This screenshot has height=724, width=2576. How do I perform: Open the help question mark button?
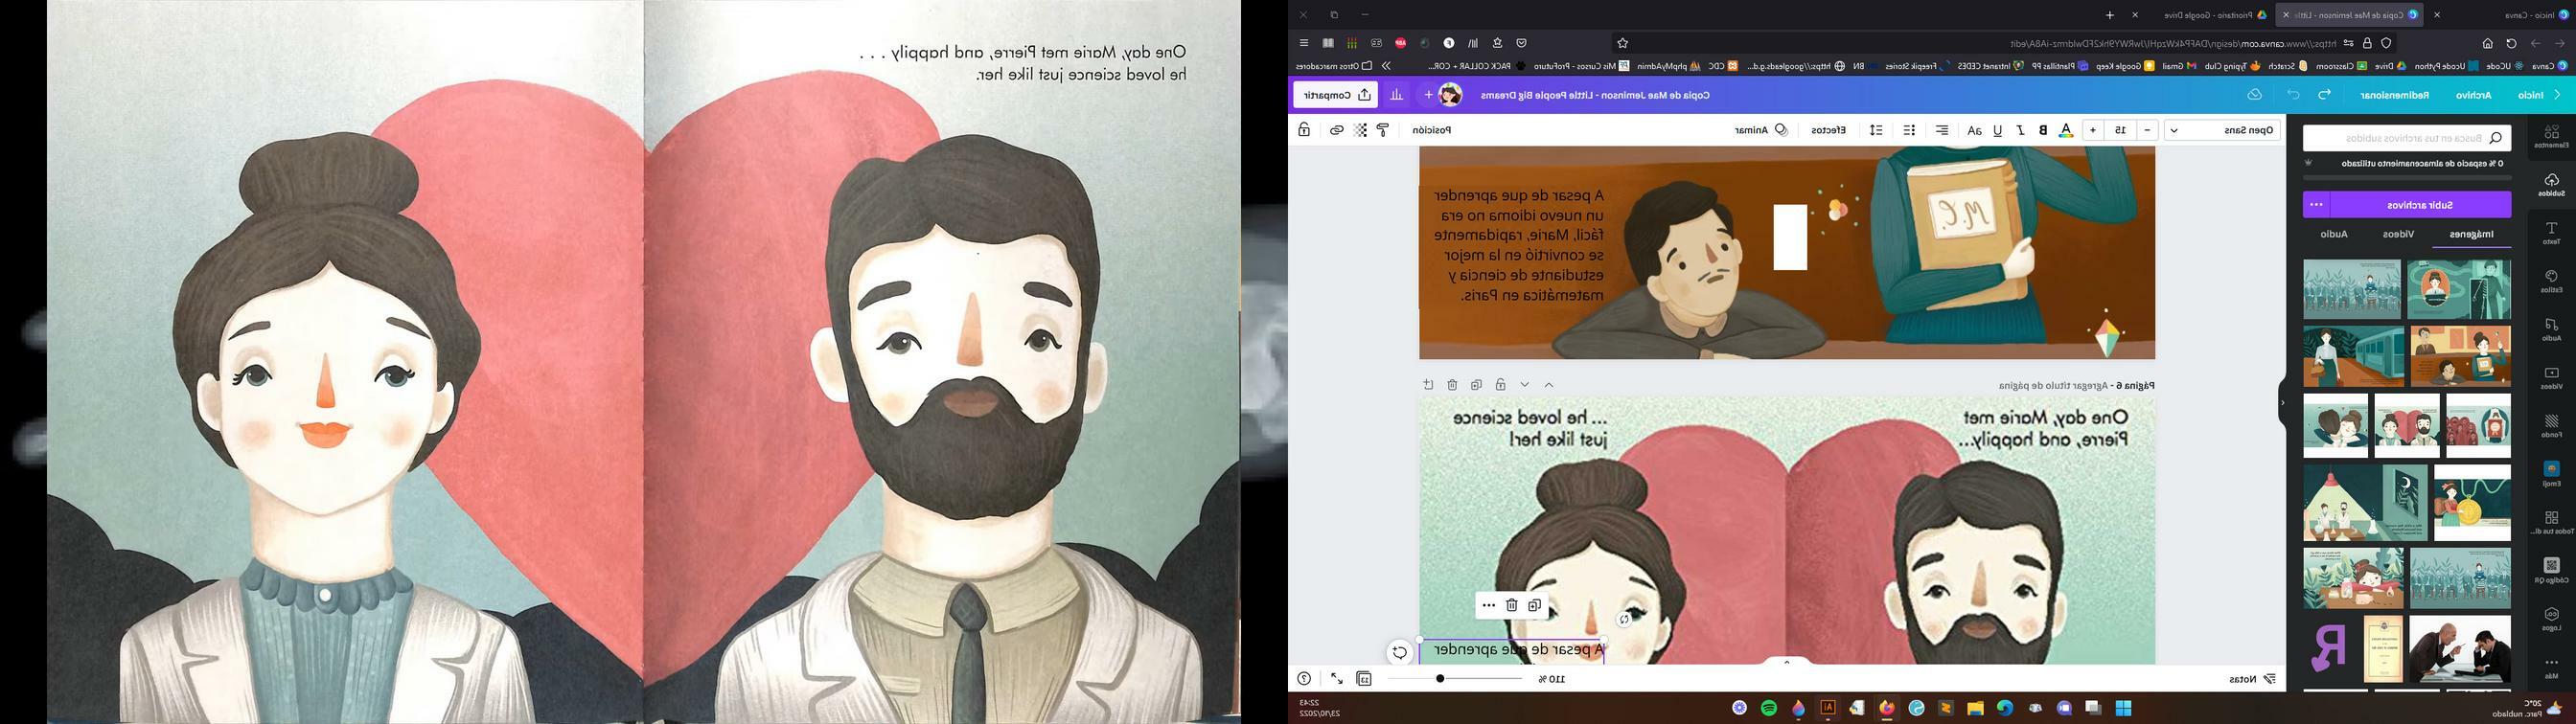tap(1304, 679)
